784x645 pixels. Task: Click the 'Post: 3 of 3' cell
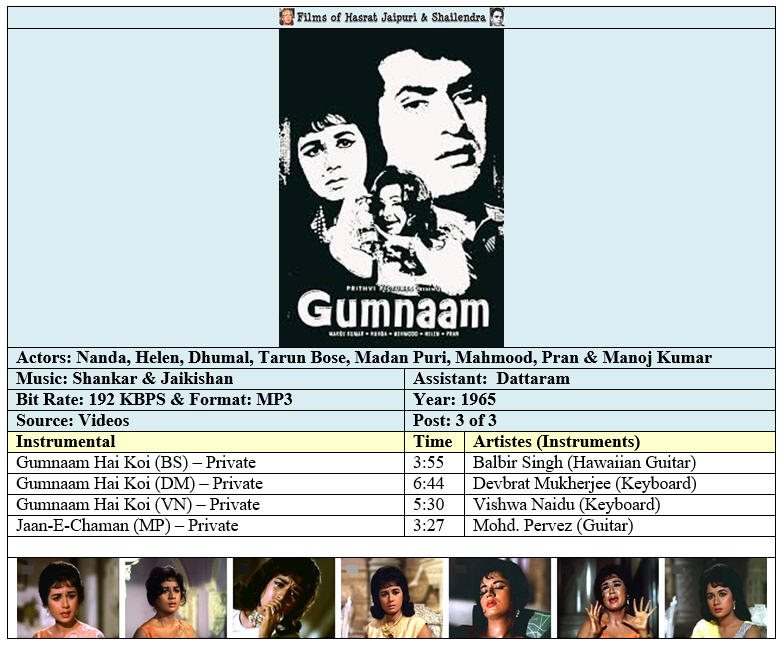tap(590, 421)
